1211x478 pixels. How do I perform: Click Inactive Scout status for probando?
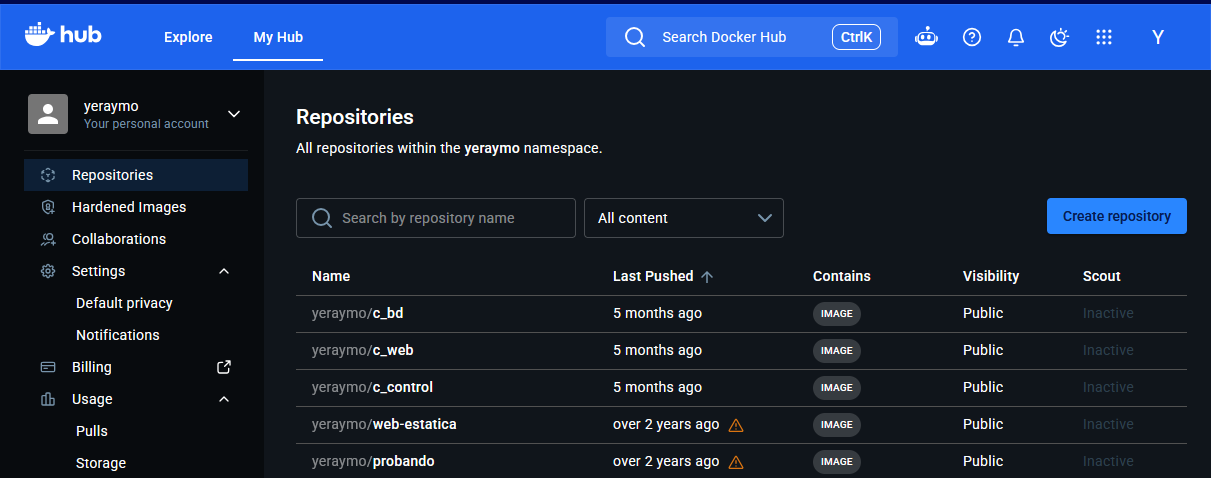click(1108, 461)
